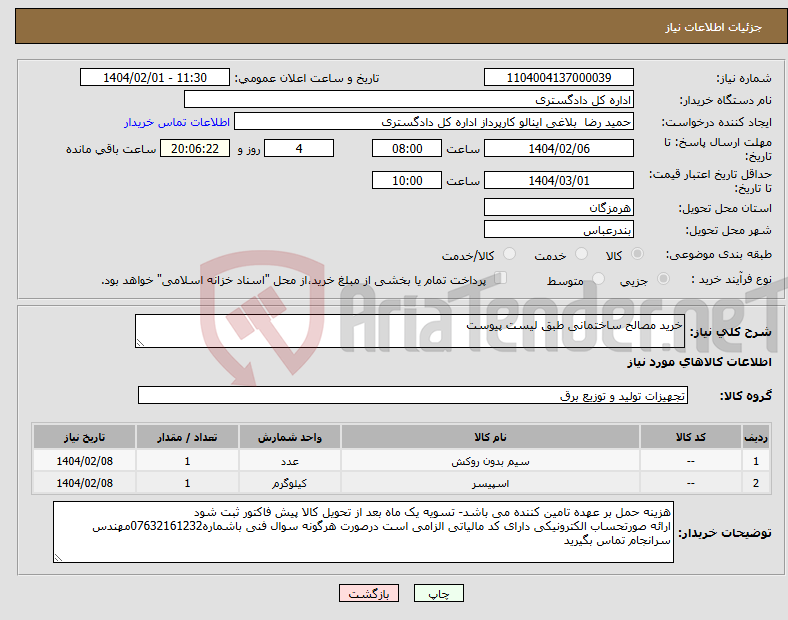Click the deadline time field 08:00
This screenshot has height=620, width=788.
pos(407,148)
